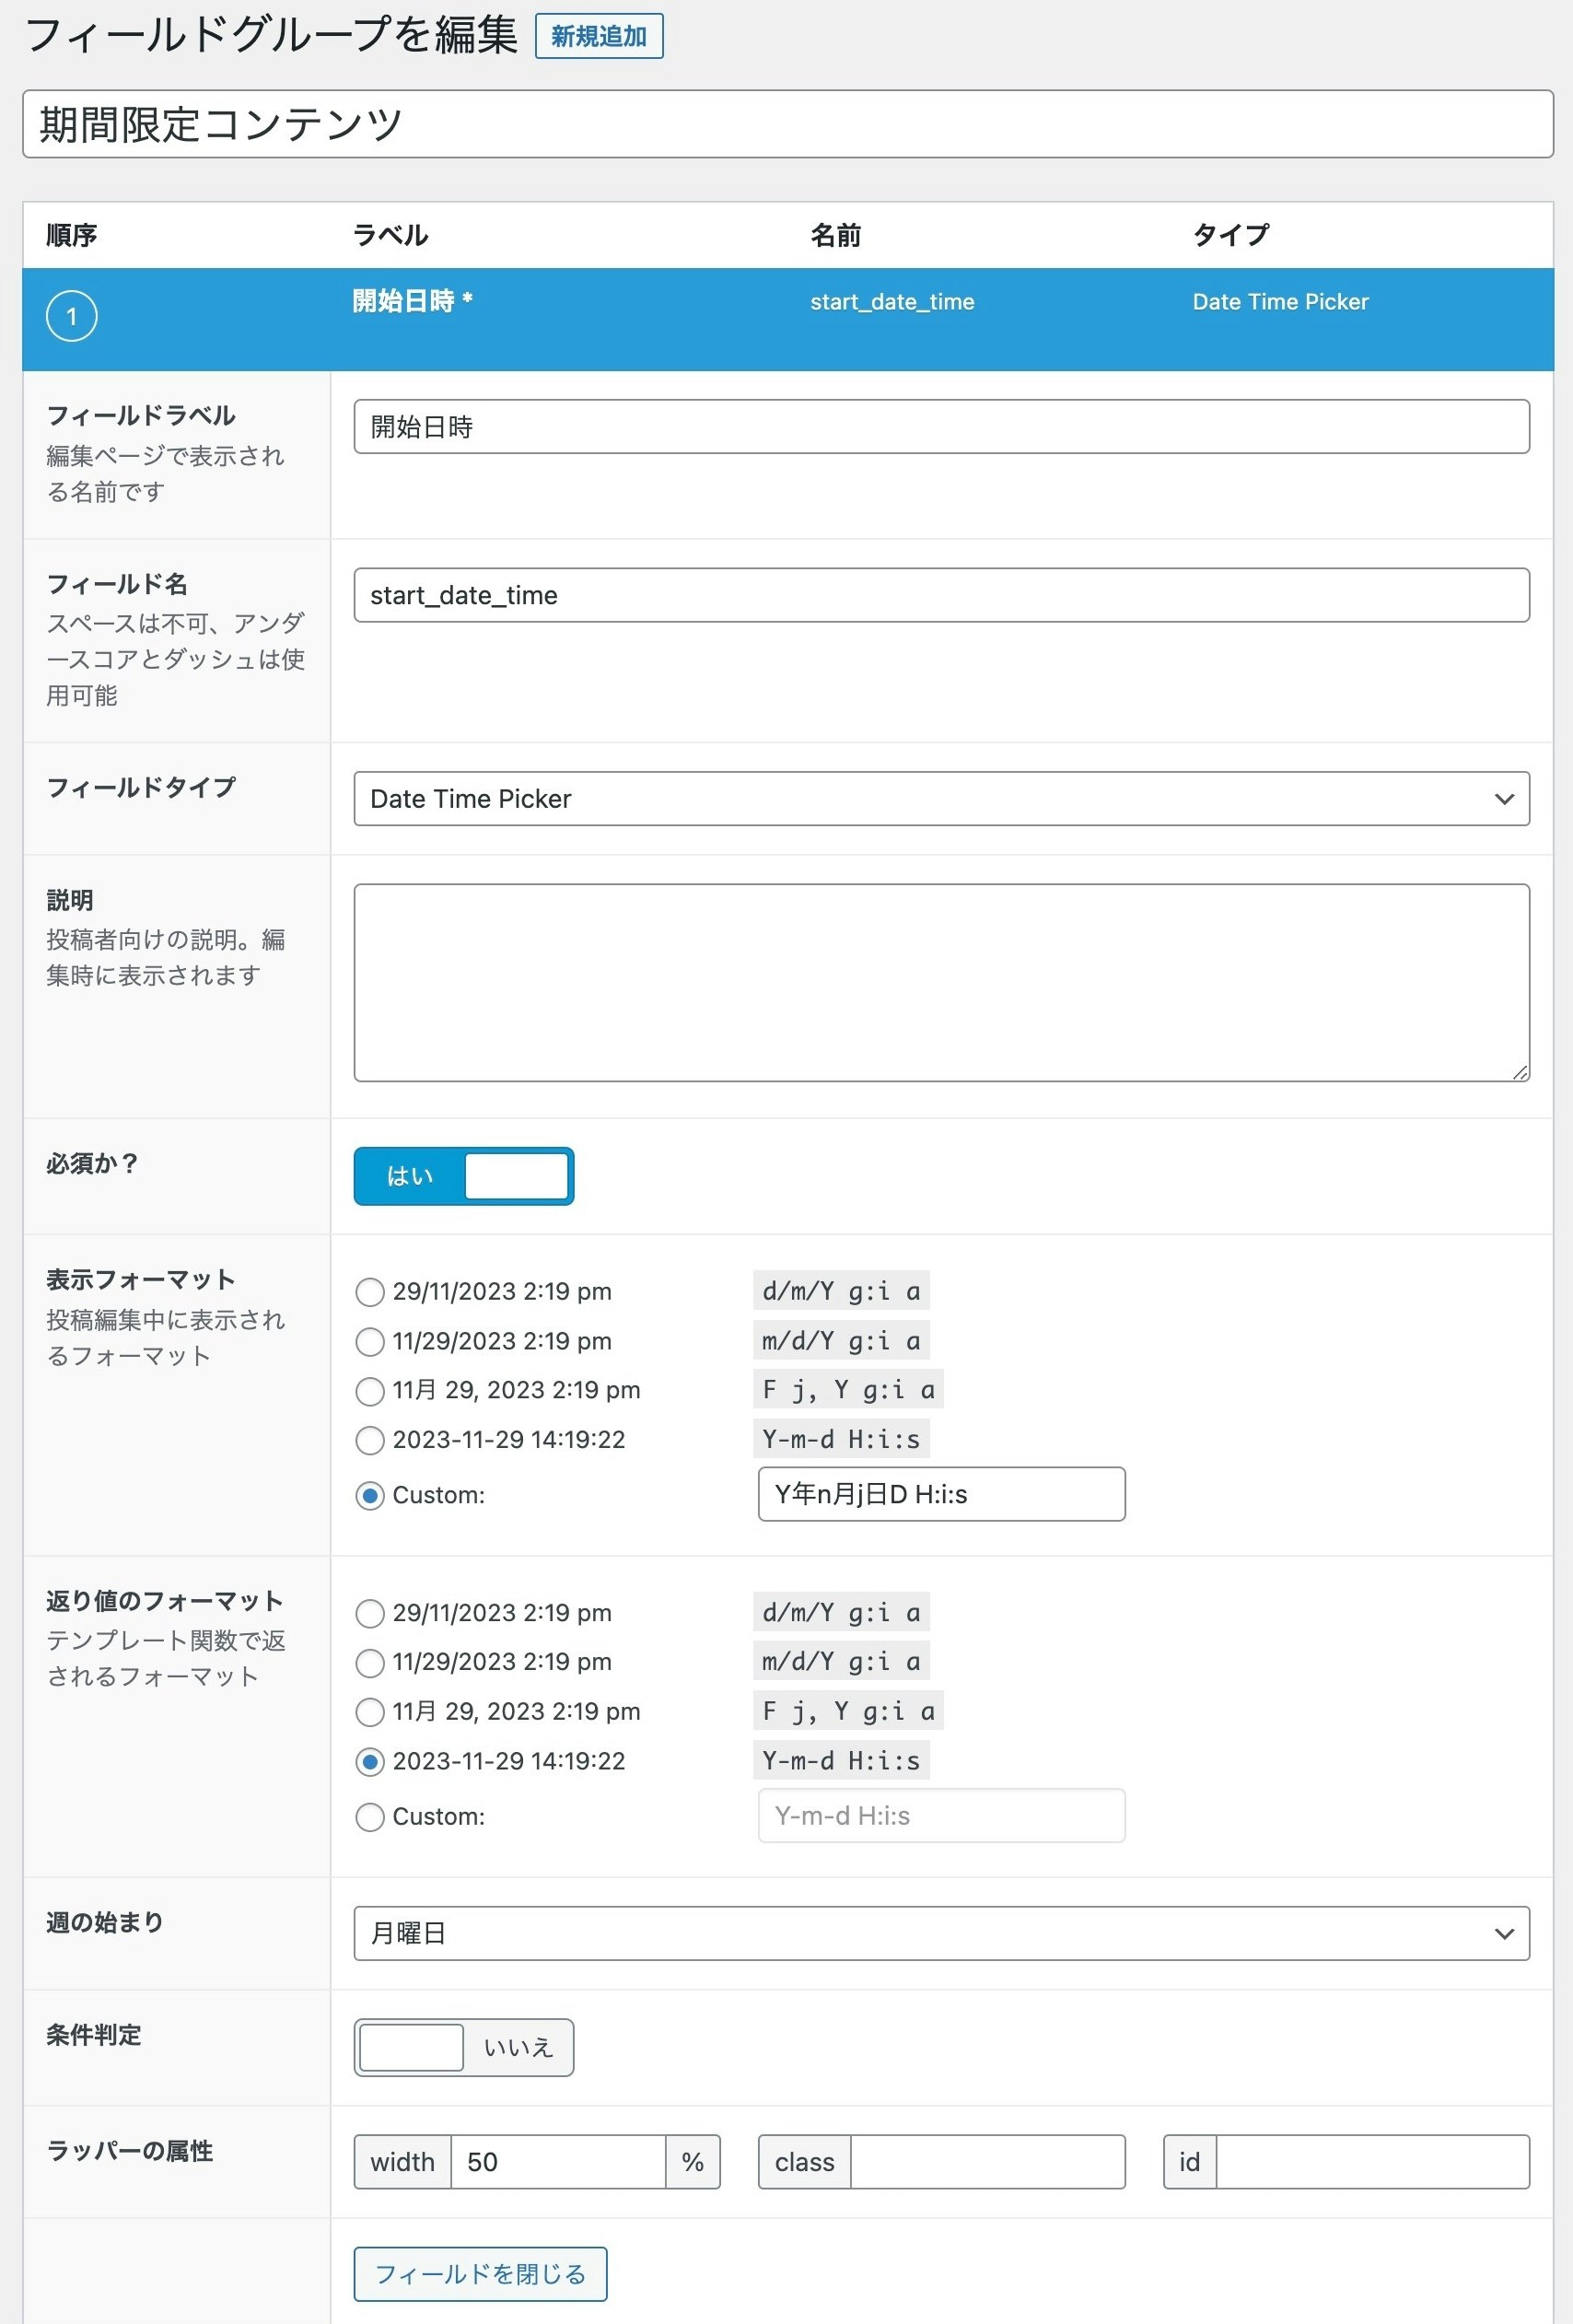Screen dimensions: 1573x2324
Task: Focus the フィールド名 input start_date_time
Action: pyautogui.click(x=941, y=595)
